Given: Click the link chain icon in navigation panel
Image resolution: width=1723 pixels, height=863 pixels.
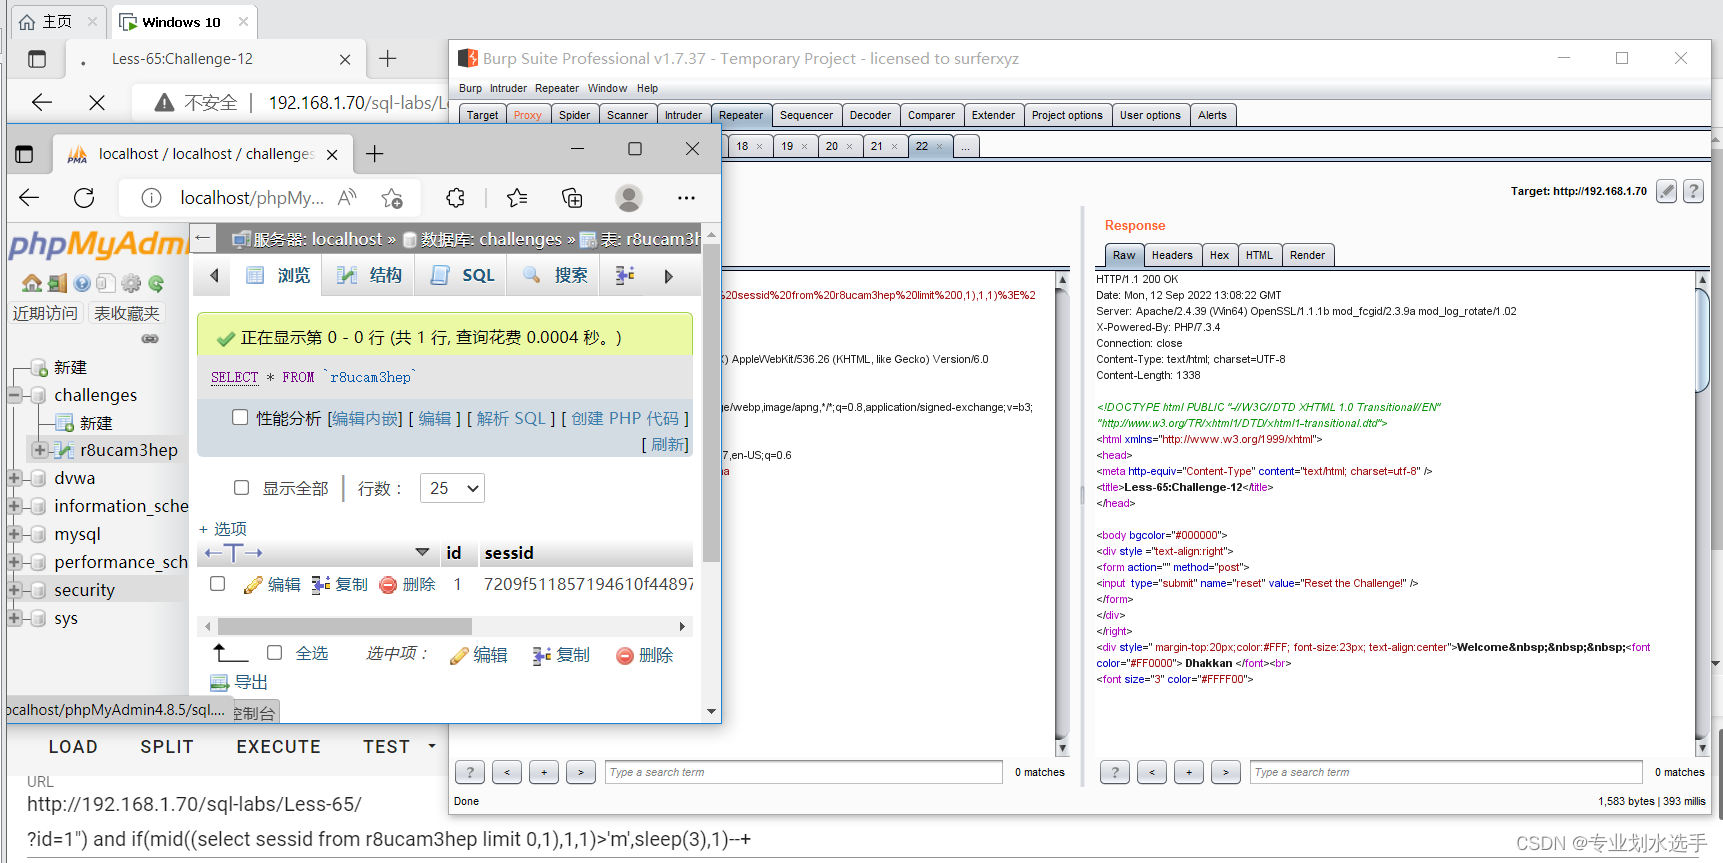Looking at the screenshot, I should (150, 339).
